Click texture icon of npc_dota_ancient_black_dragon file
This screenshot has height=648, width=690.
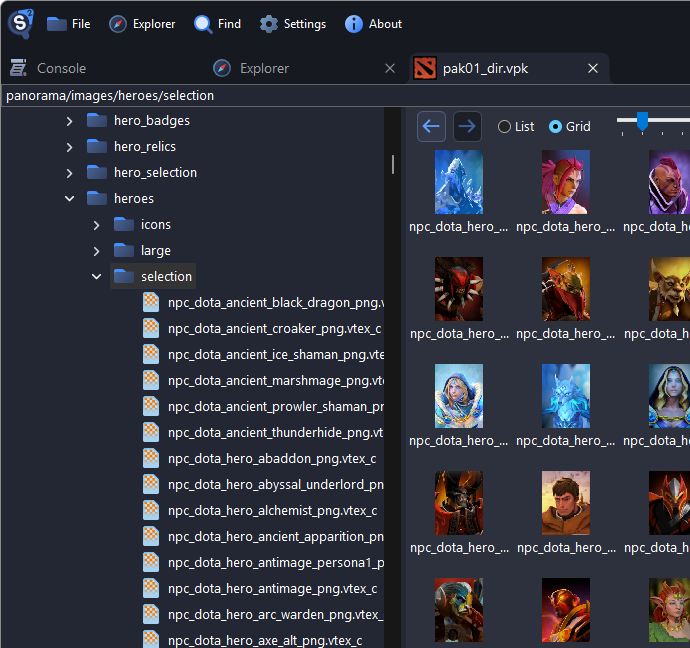click(151, 302)
